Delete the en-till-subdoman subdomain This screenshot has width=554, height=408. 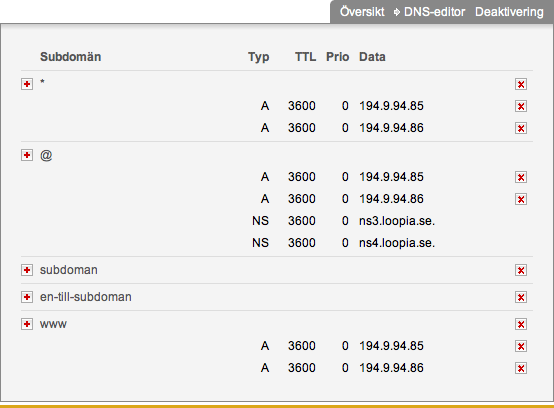521,297
